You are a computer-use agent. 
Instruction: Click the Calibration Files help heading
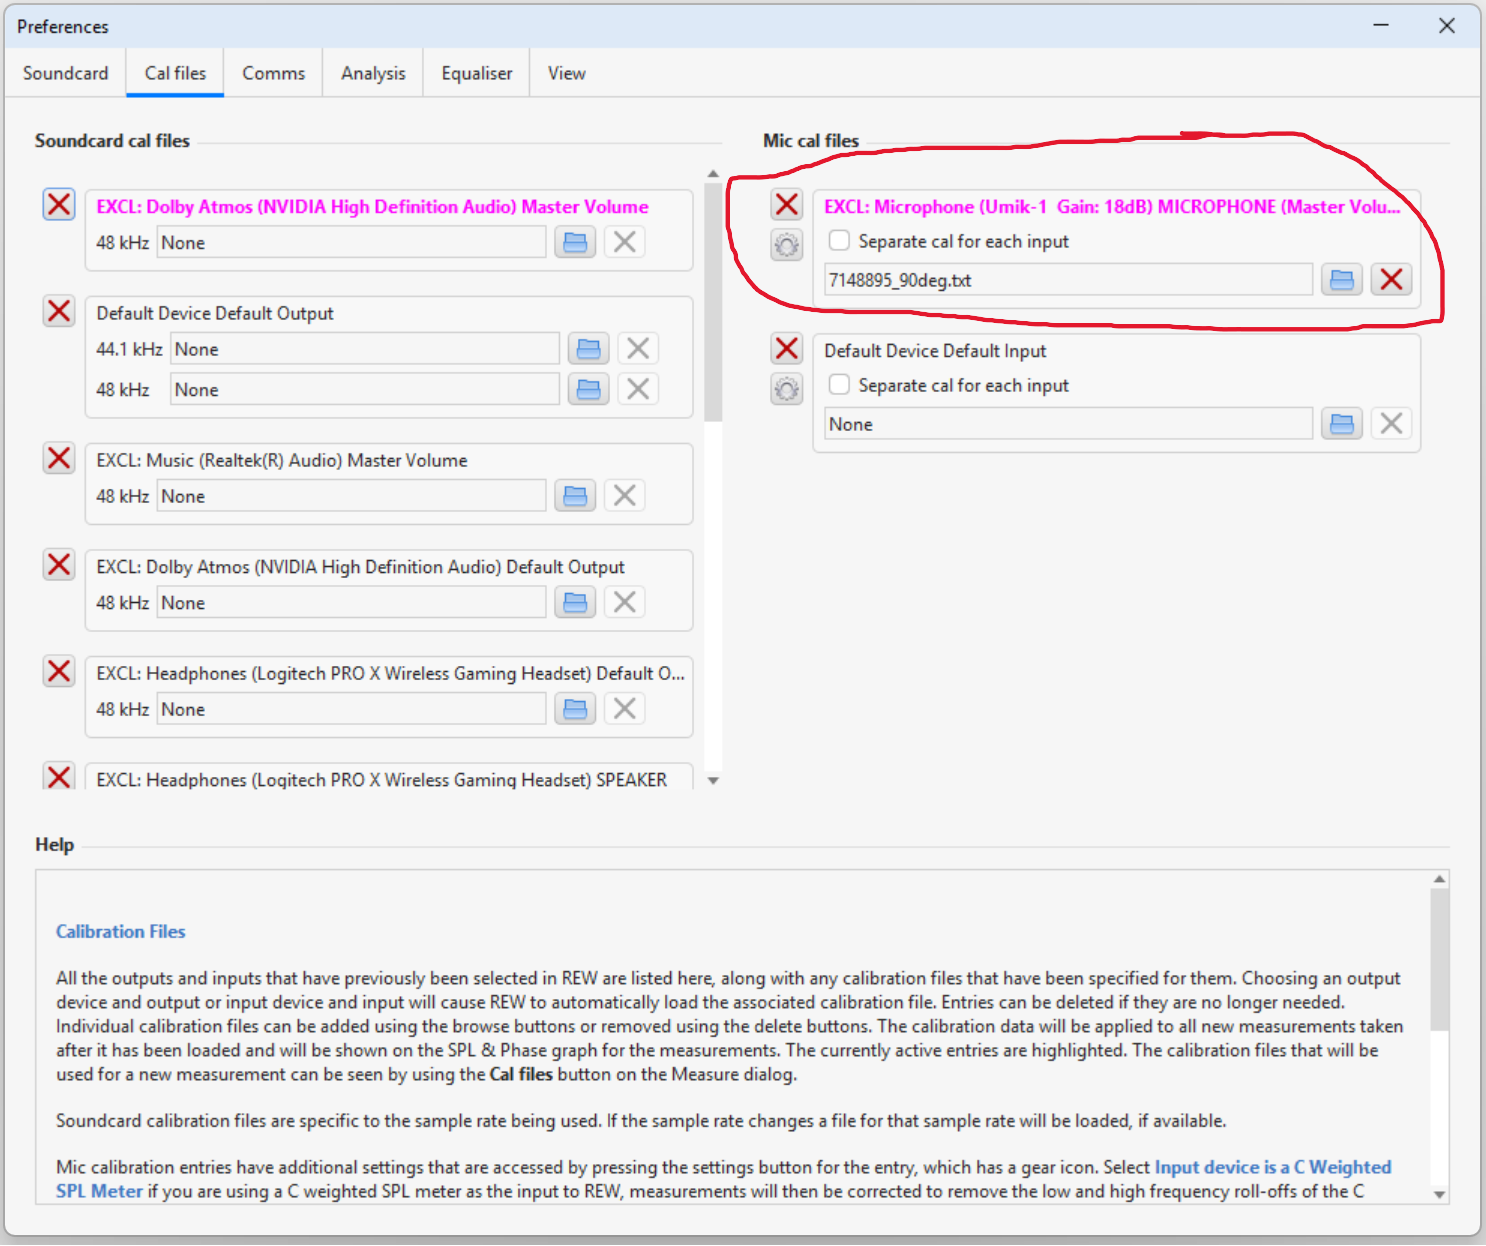[121, 931]
